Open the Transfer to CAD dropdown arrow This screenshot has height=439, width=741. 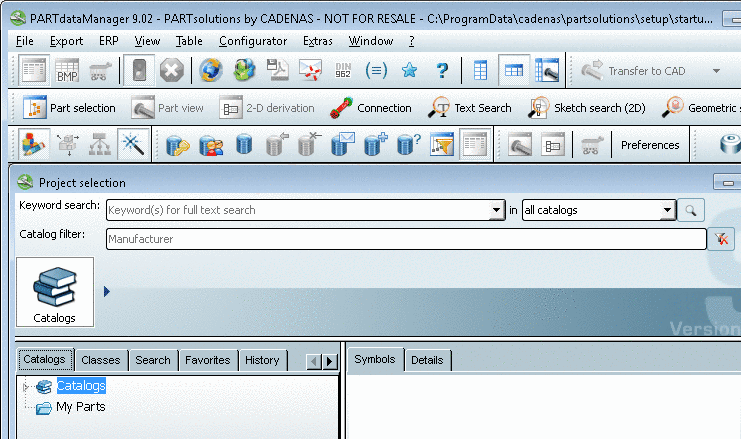click(716, 71)
